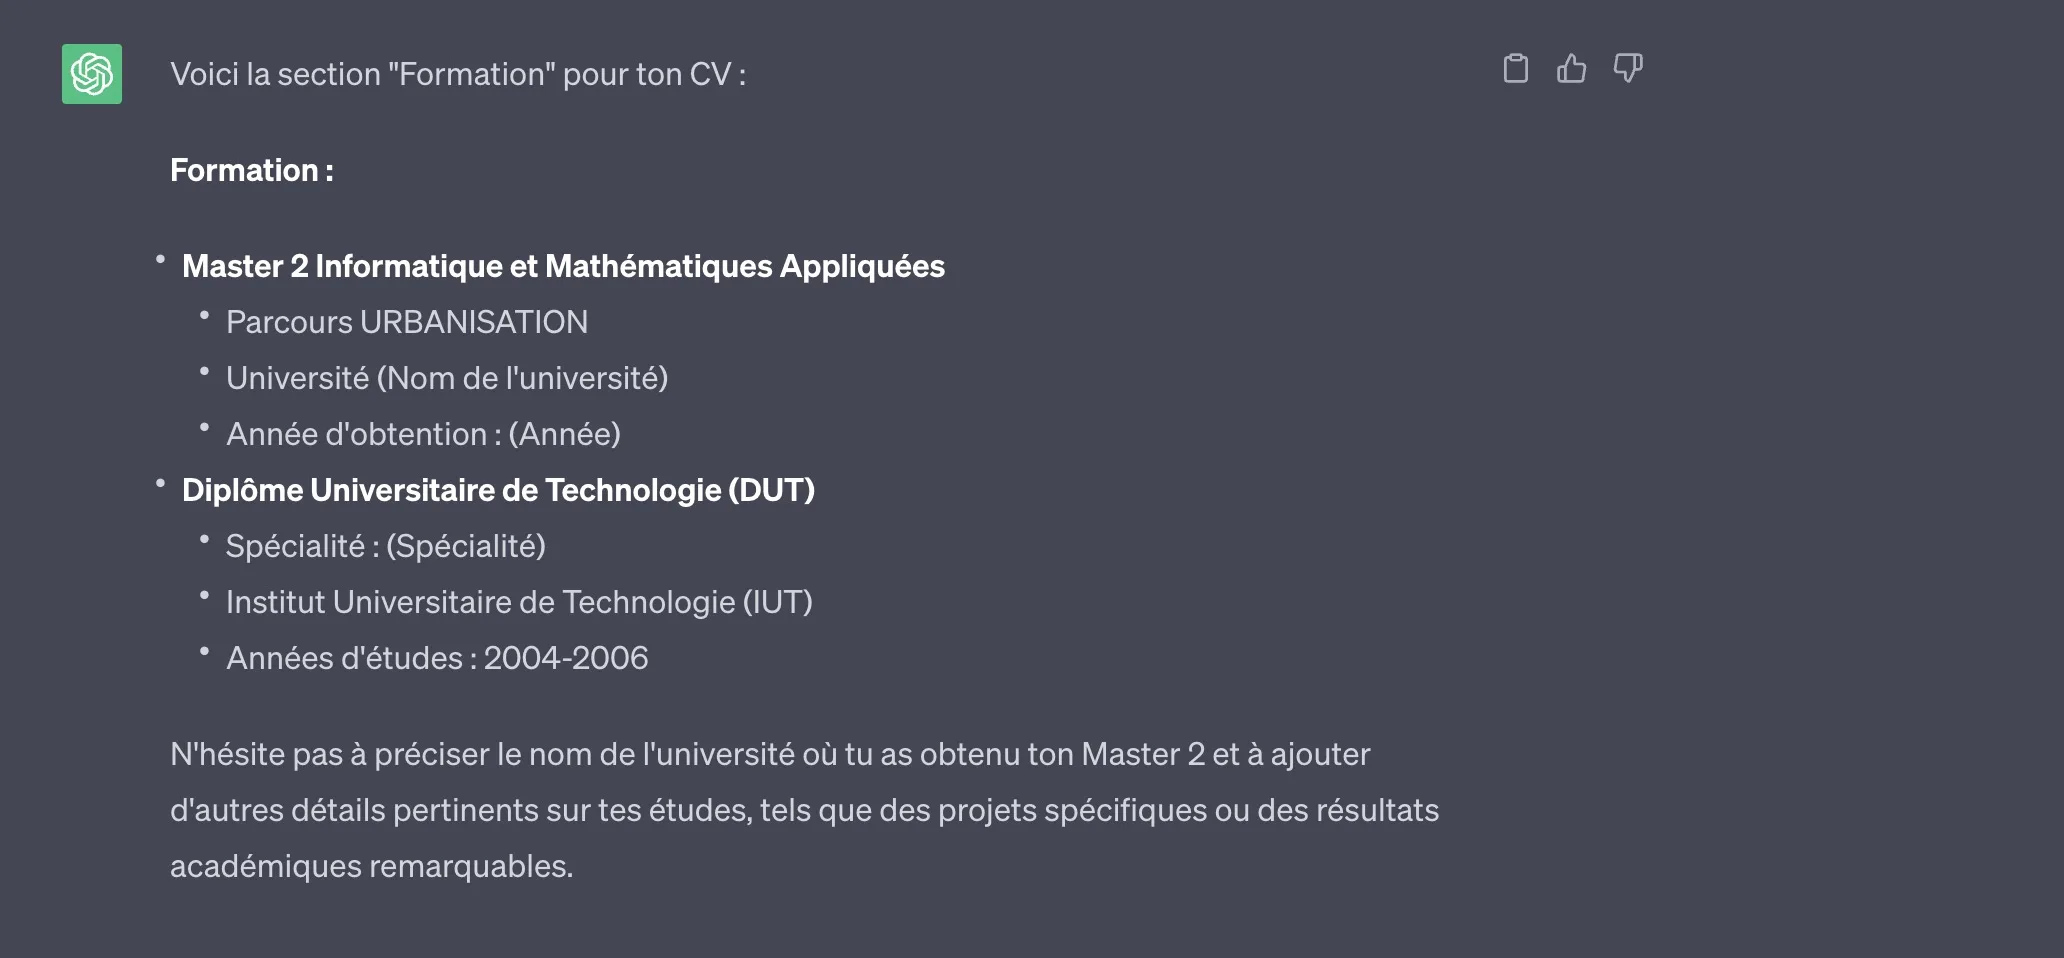Click the 'Année d'obtention : (Année)' line

423,435
